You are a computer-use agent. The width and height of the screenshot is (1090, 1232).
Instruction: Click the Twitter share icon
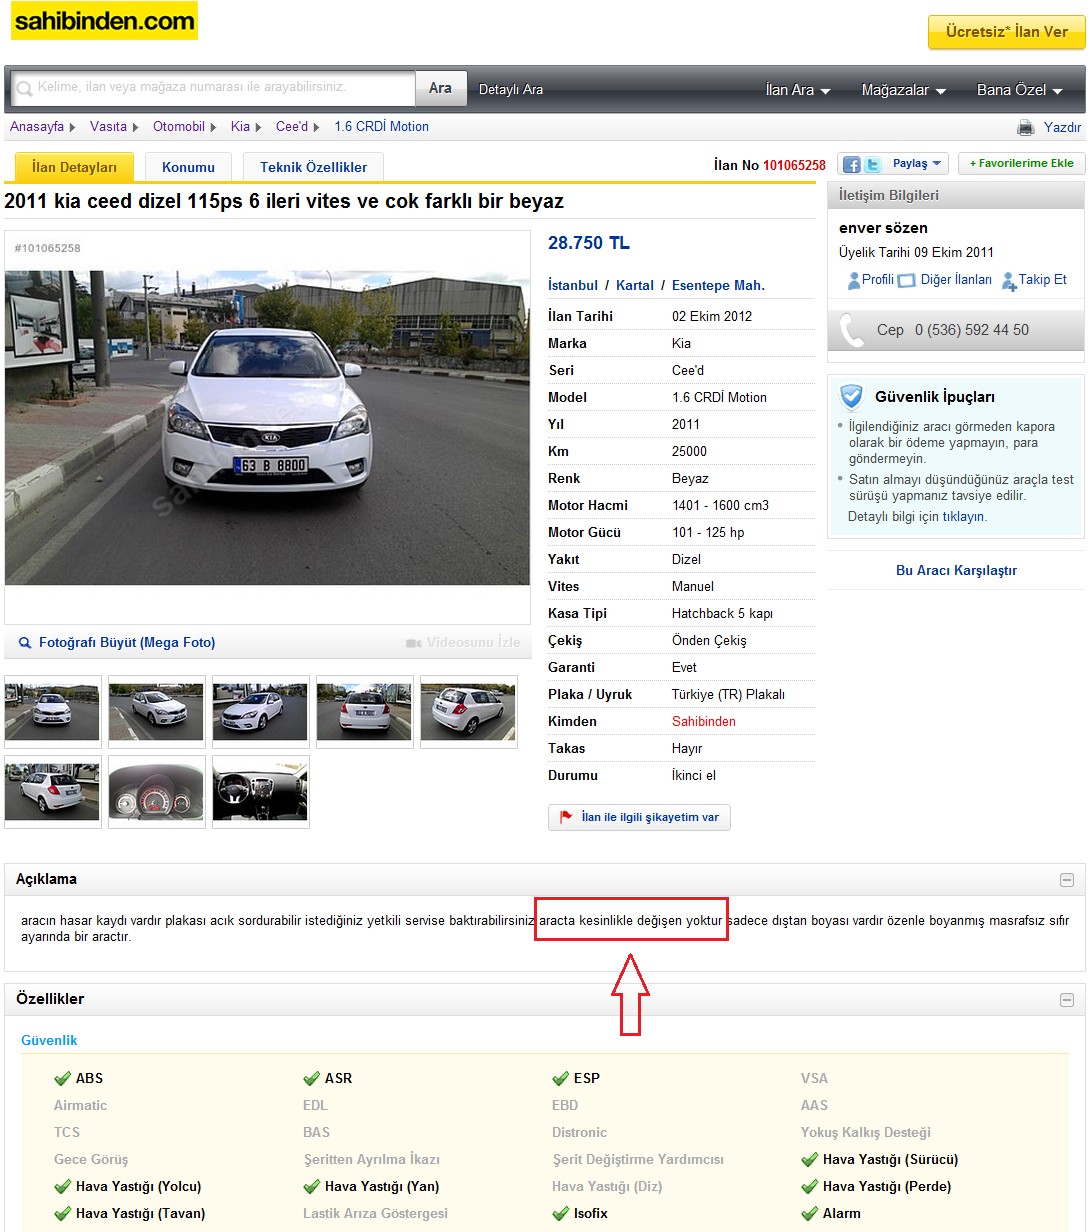(x=873, y=165)
